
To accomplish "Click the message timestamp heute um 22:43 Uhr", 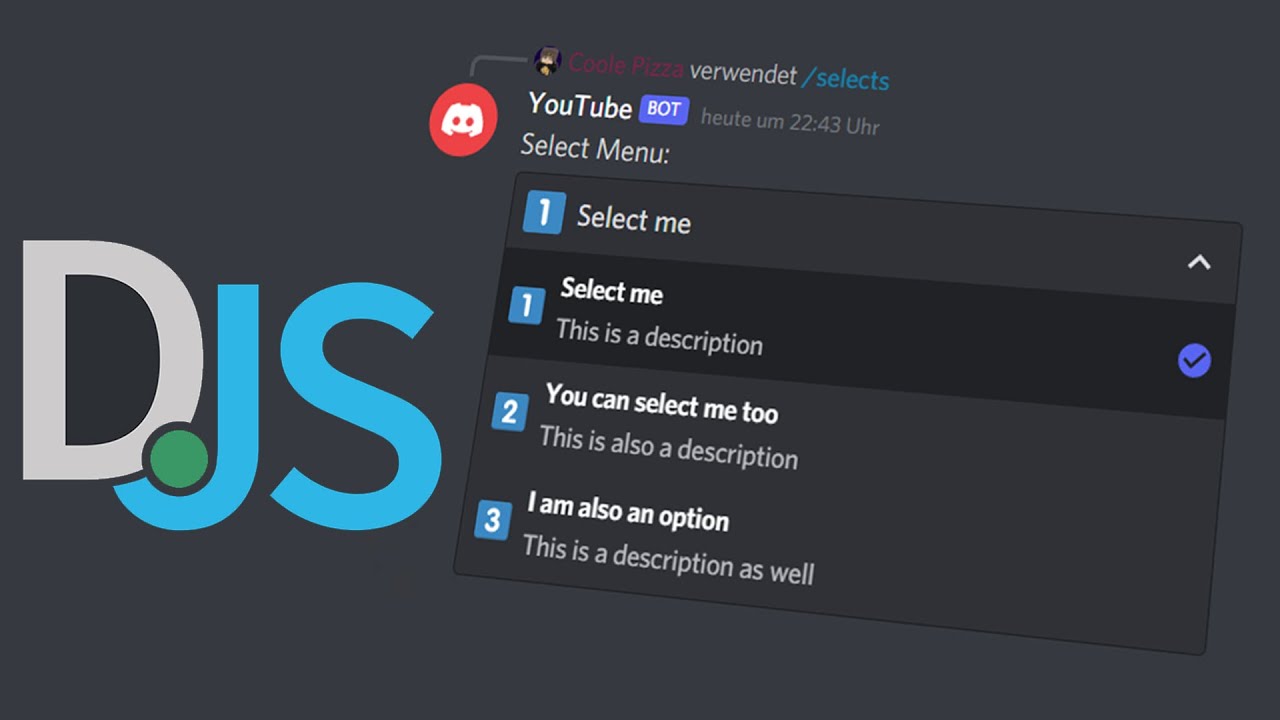I will coord(790,122).
